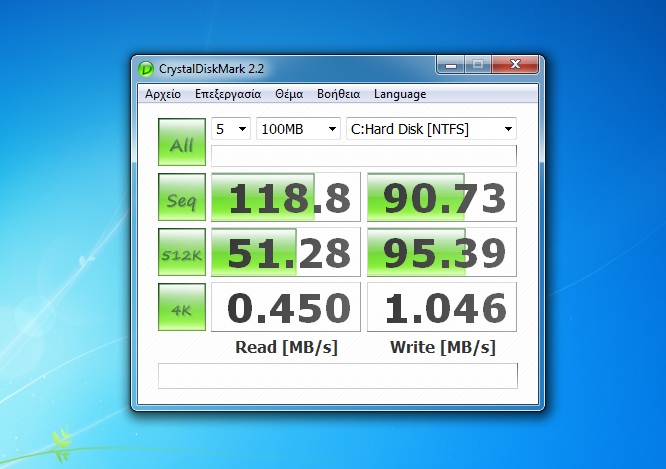The image size is (666, 469).
Task: Click the empty comment field at bottom
Action: point(338,376)
